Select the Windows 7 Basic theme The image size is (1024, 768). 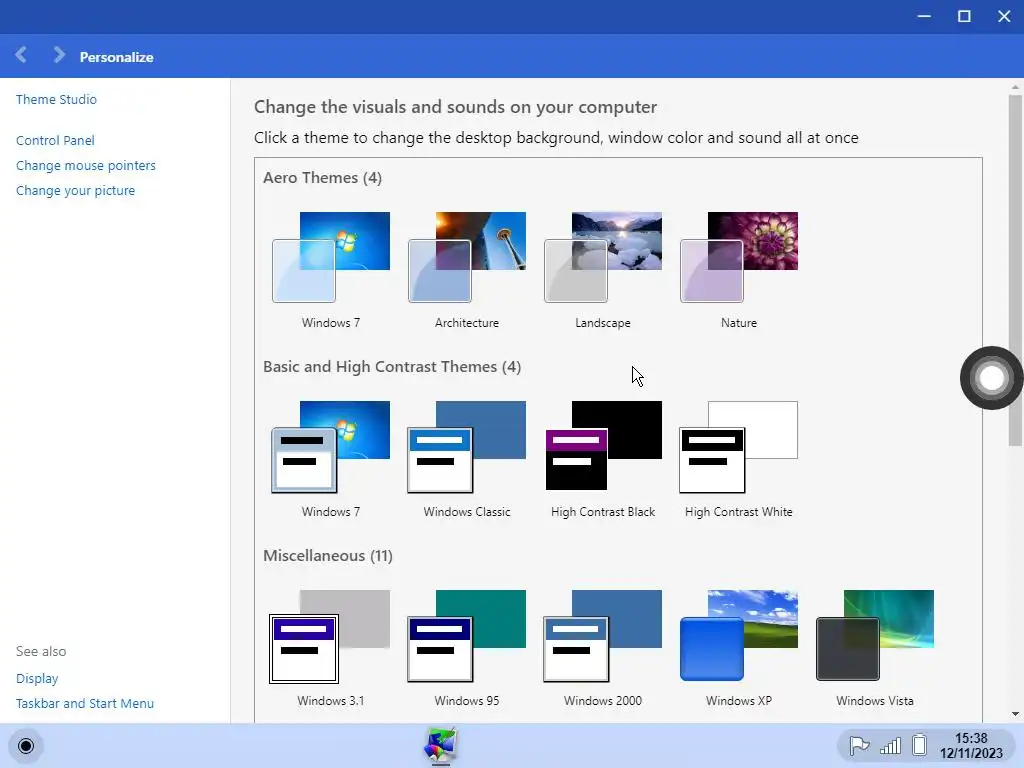(x=330, y=458)
